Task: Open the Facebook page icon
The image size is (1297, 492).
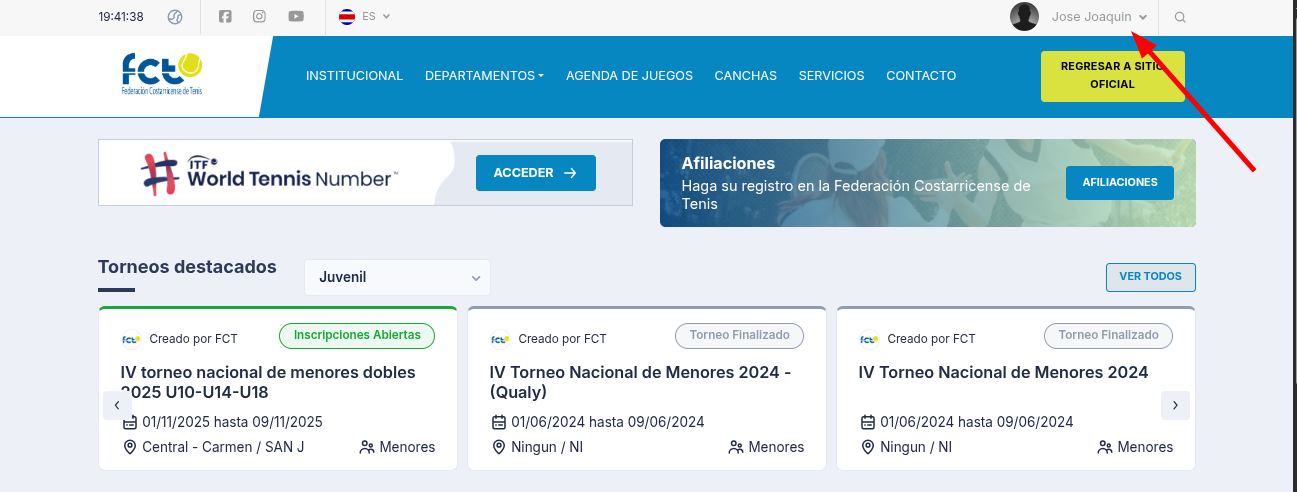Action: [225, 17]
